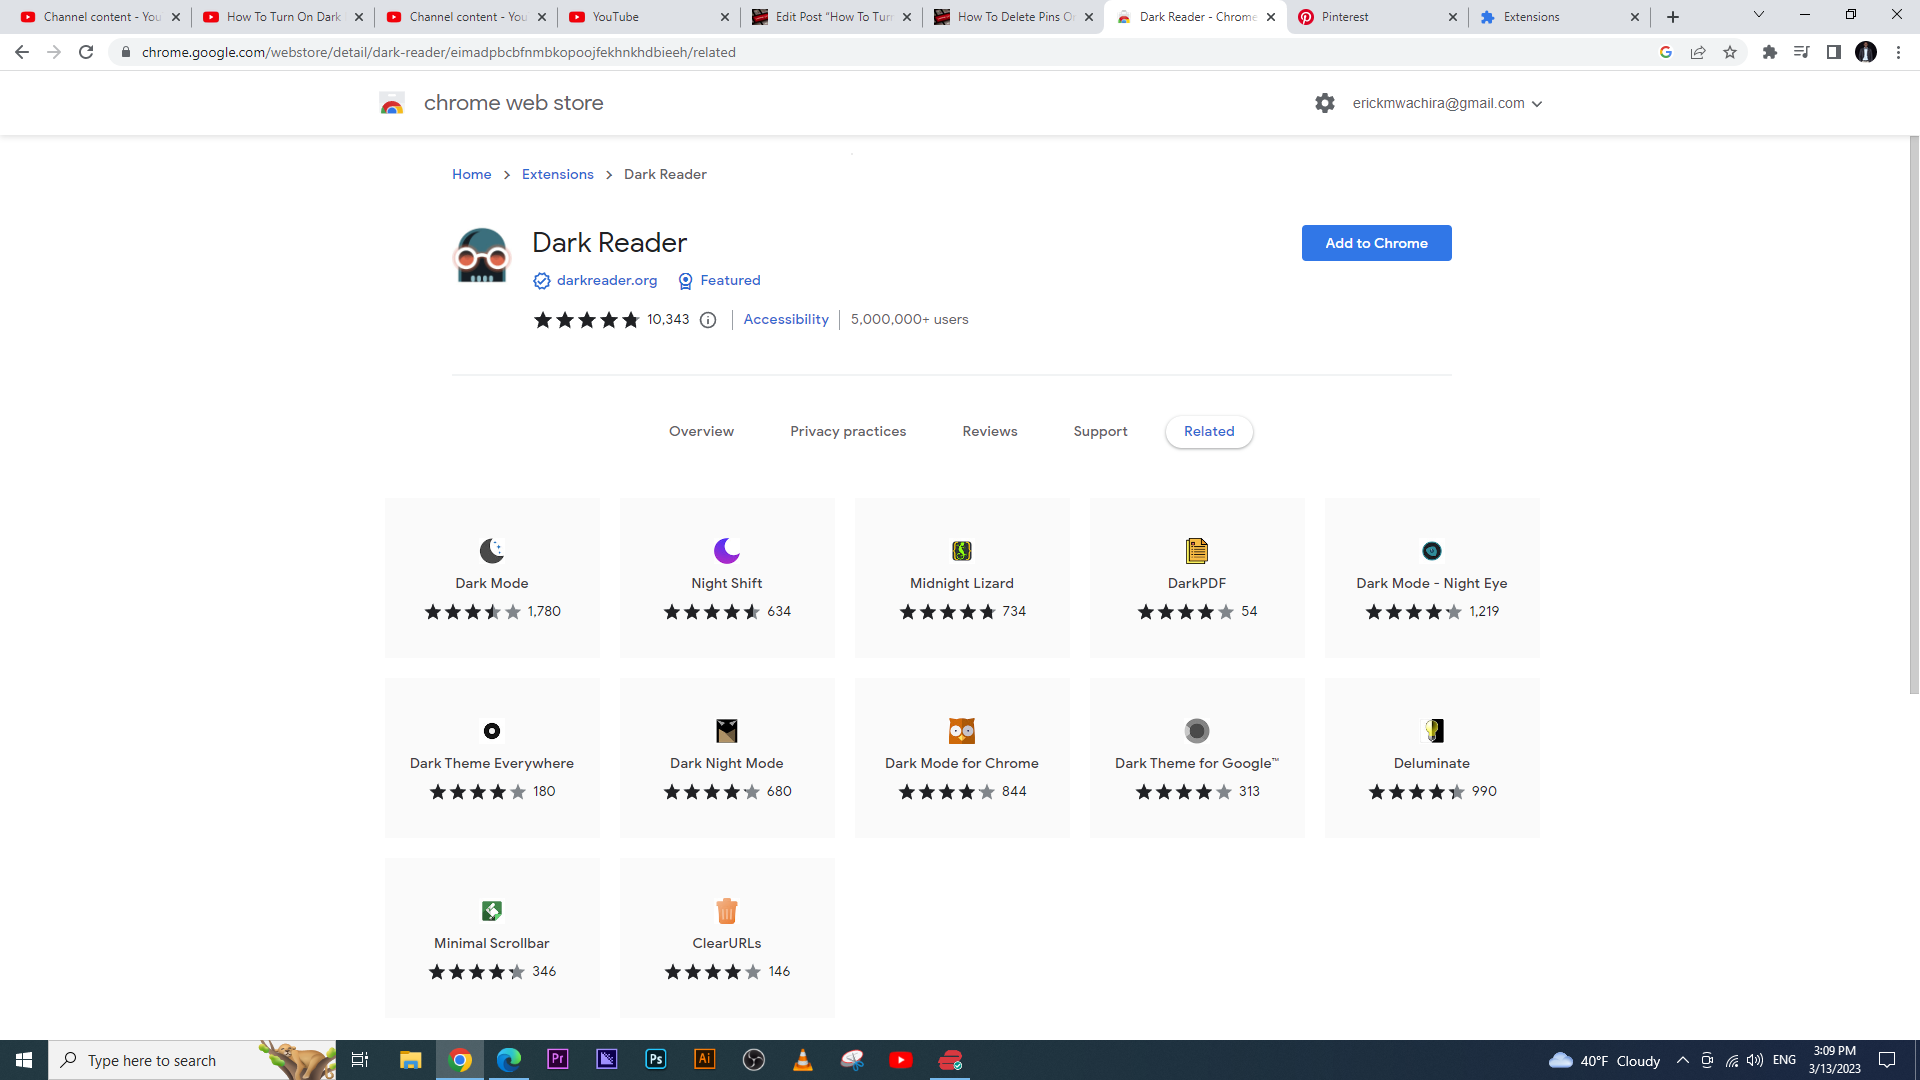Open the Deluminate extension name
The width and height of the screenshot is (1920, 1080).
pos(1432,764)
